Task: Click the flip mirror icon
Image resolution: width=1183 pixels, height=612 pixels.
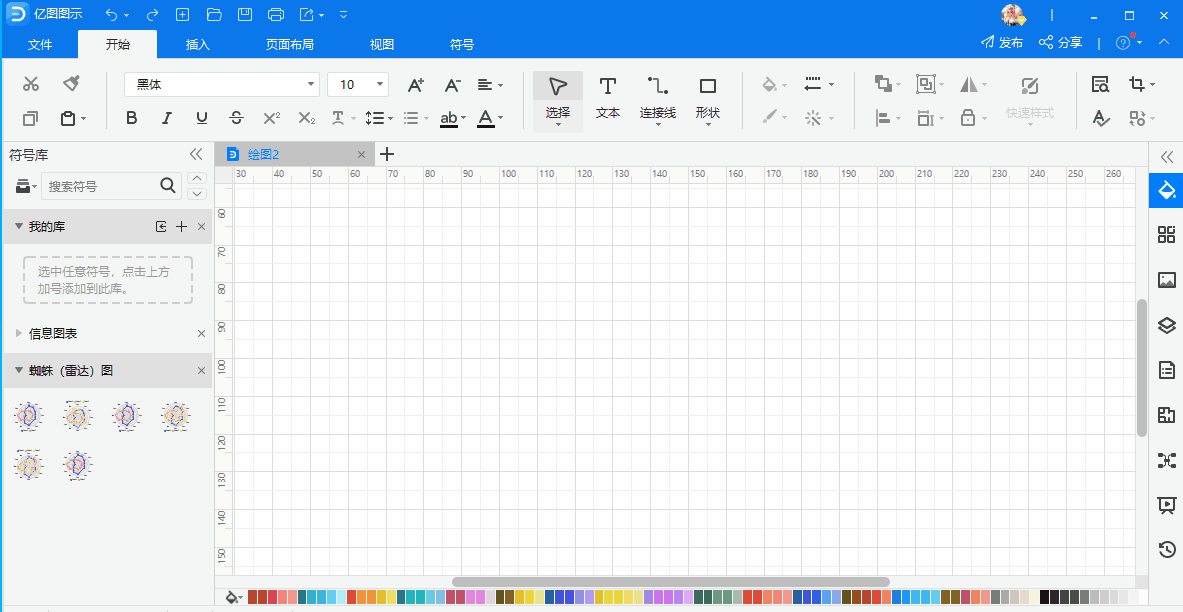Action: (969, 84)
